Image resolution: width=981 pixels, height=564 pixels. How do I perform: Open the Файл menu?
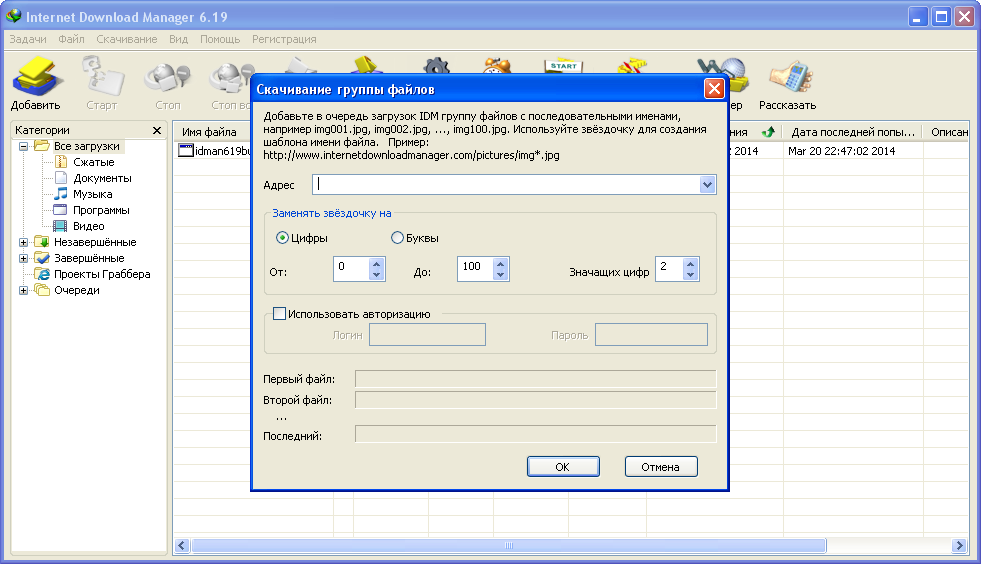71,39
